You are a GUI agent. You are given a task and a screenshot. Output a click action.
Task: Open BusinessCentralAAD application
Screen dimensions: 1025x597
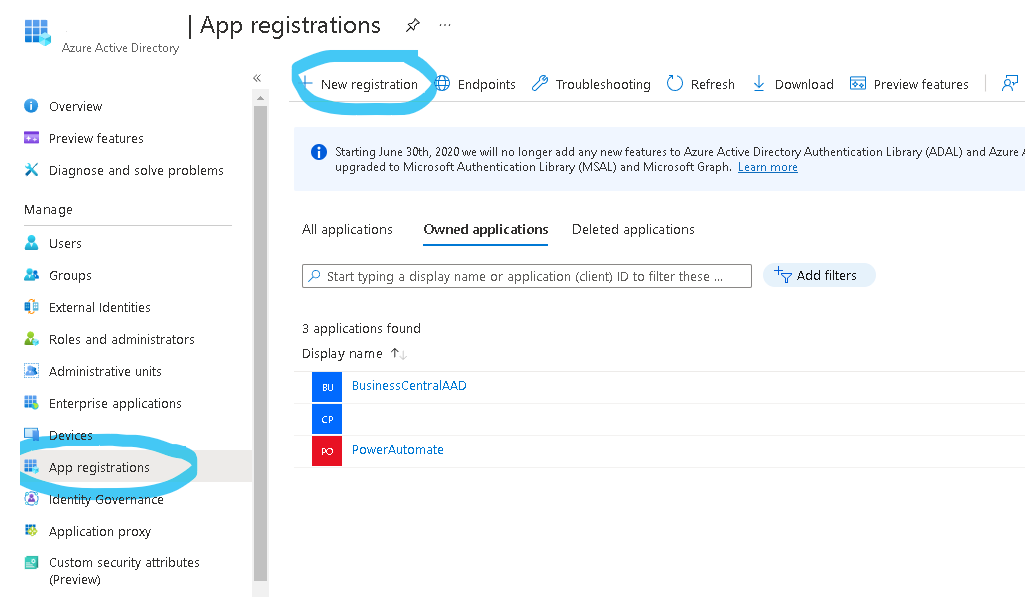409,386
